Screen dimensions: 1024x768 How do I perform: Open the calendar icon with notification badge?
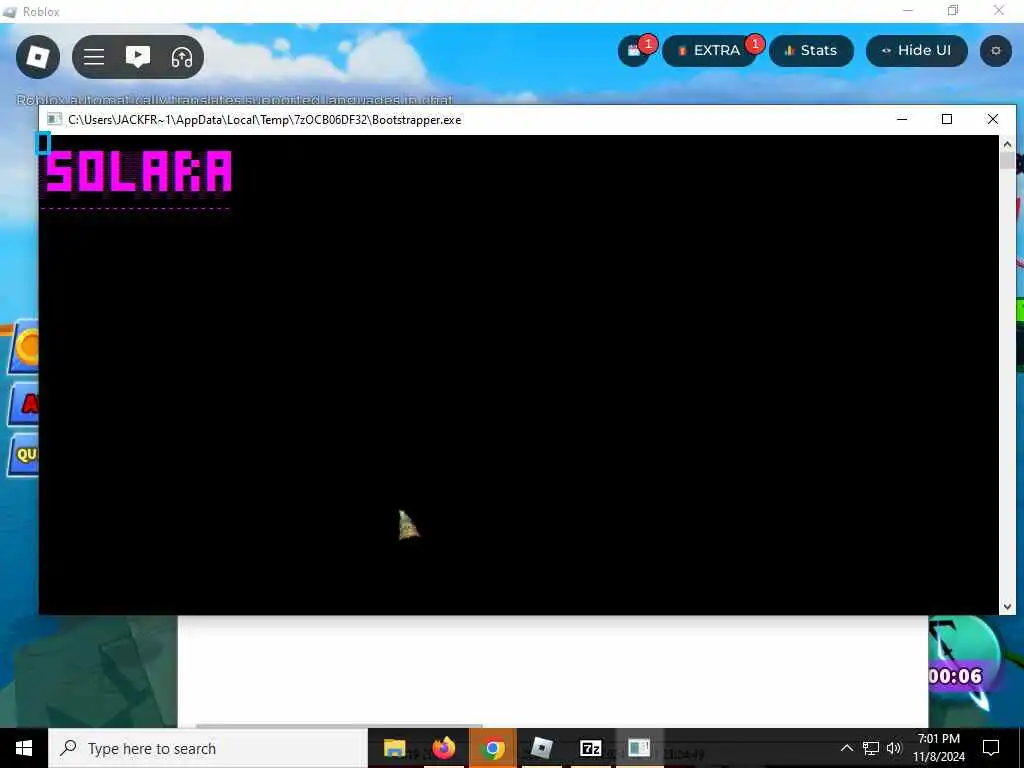634,51
